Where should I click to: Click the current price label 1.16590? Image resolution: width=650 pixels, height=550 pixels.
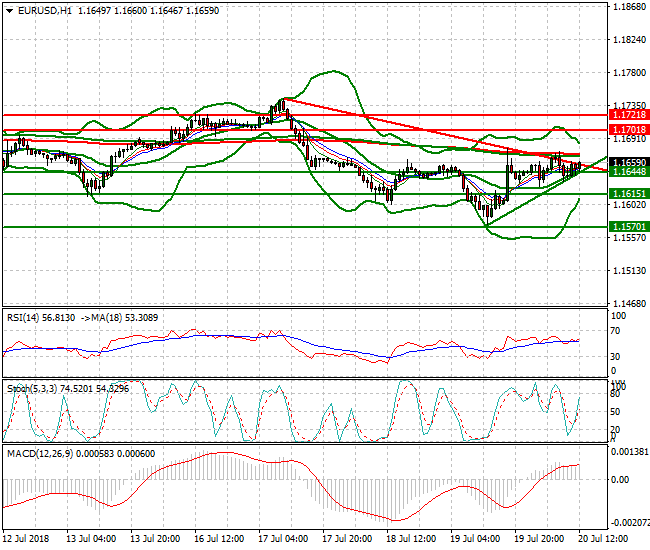pos(629,162)
